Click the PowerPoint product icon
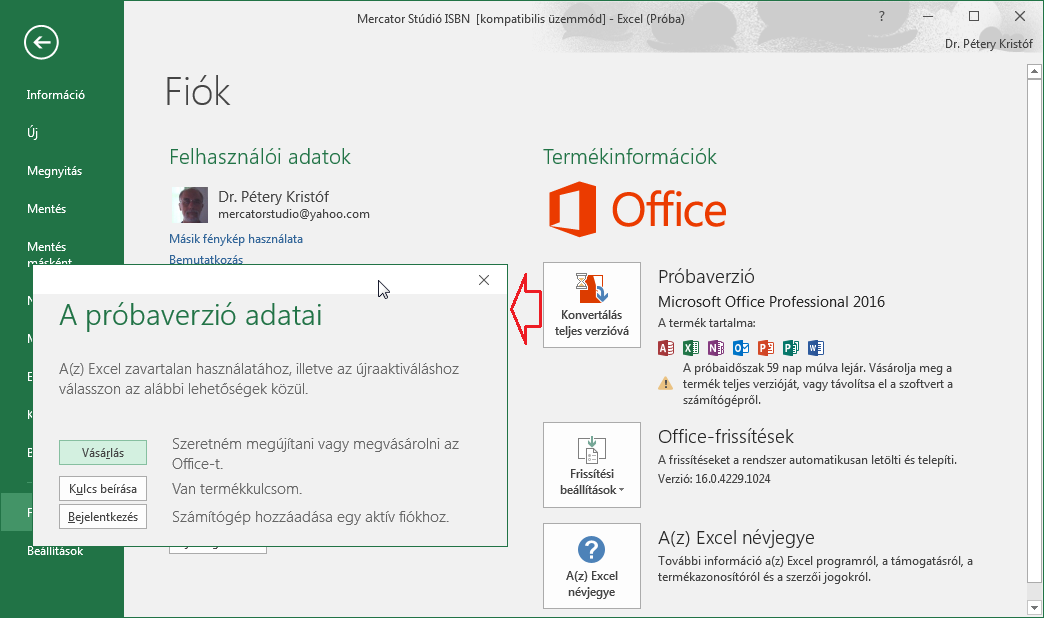Viewport: 1047px width, 620px height. [x=766, y=348]
